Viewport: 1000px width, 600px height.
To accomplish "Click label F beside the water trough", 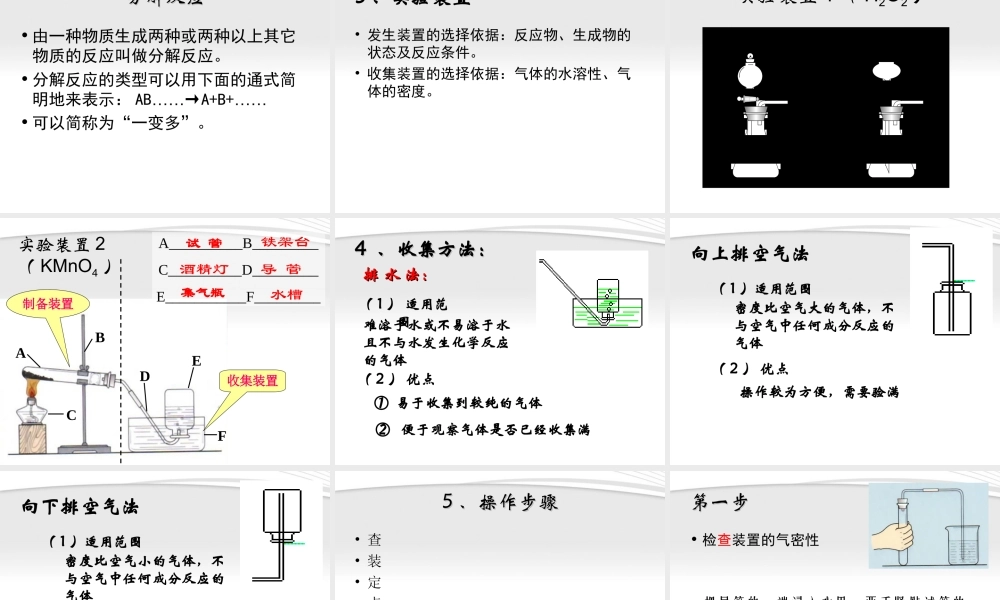I will pos(221,436).
